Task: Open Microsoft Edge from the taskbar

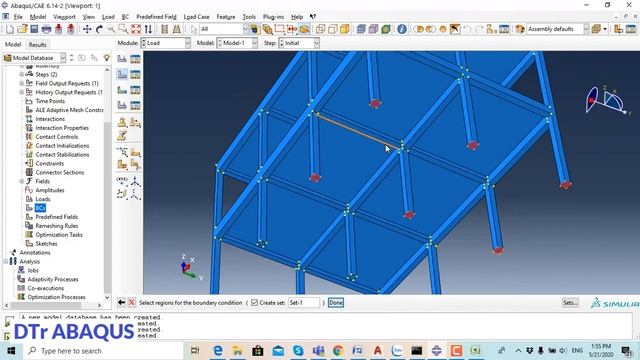Action: point(218,351)
